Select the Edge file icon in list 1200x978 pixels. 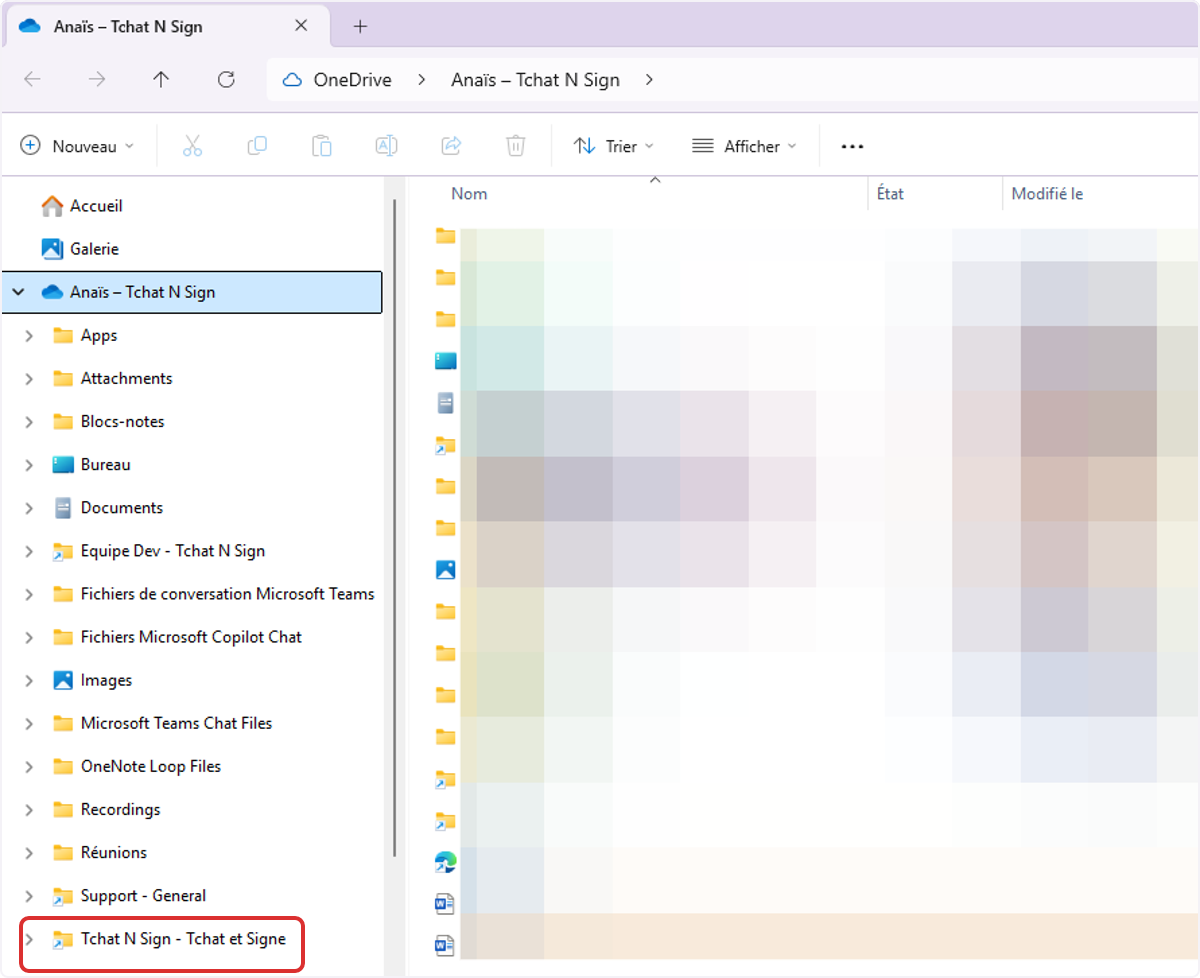(x=445, y=862)
